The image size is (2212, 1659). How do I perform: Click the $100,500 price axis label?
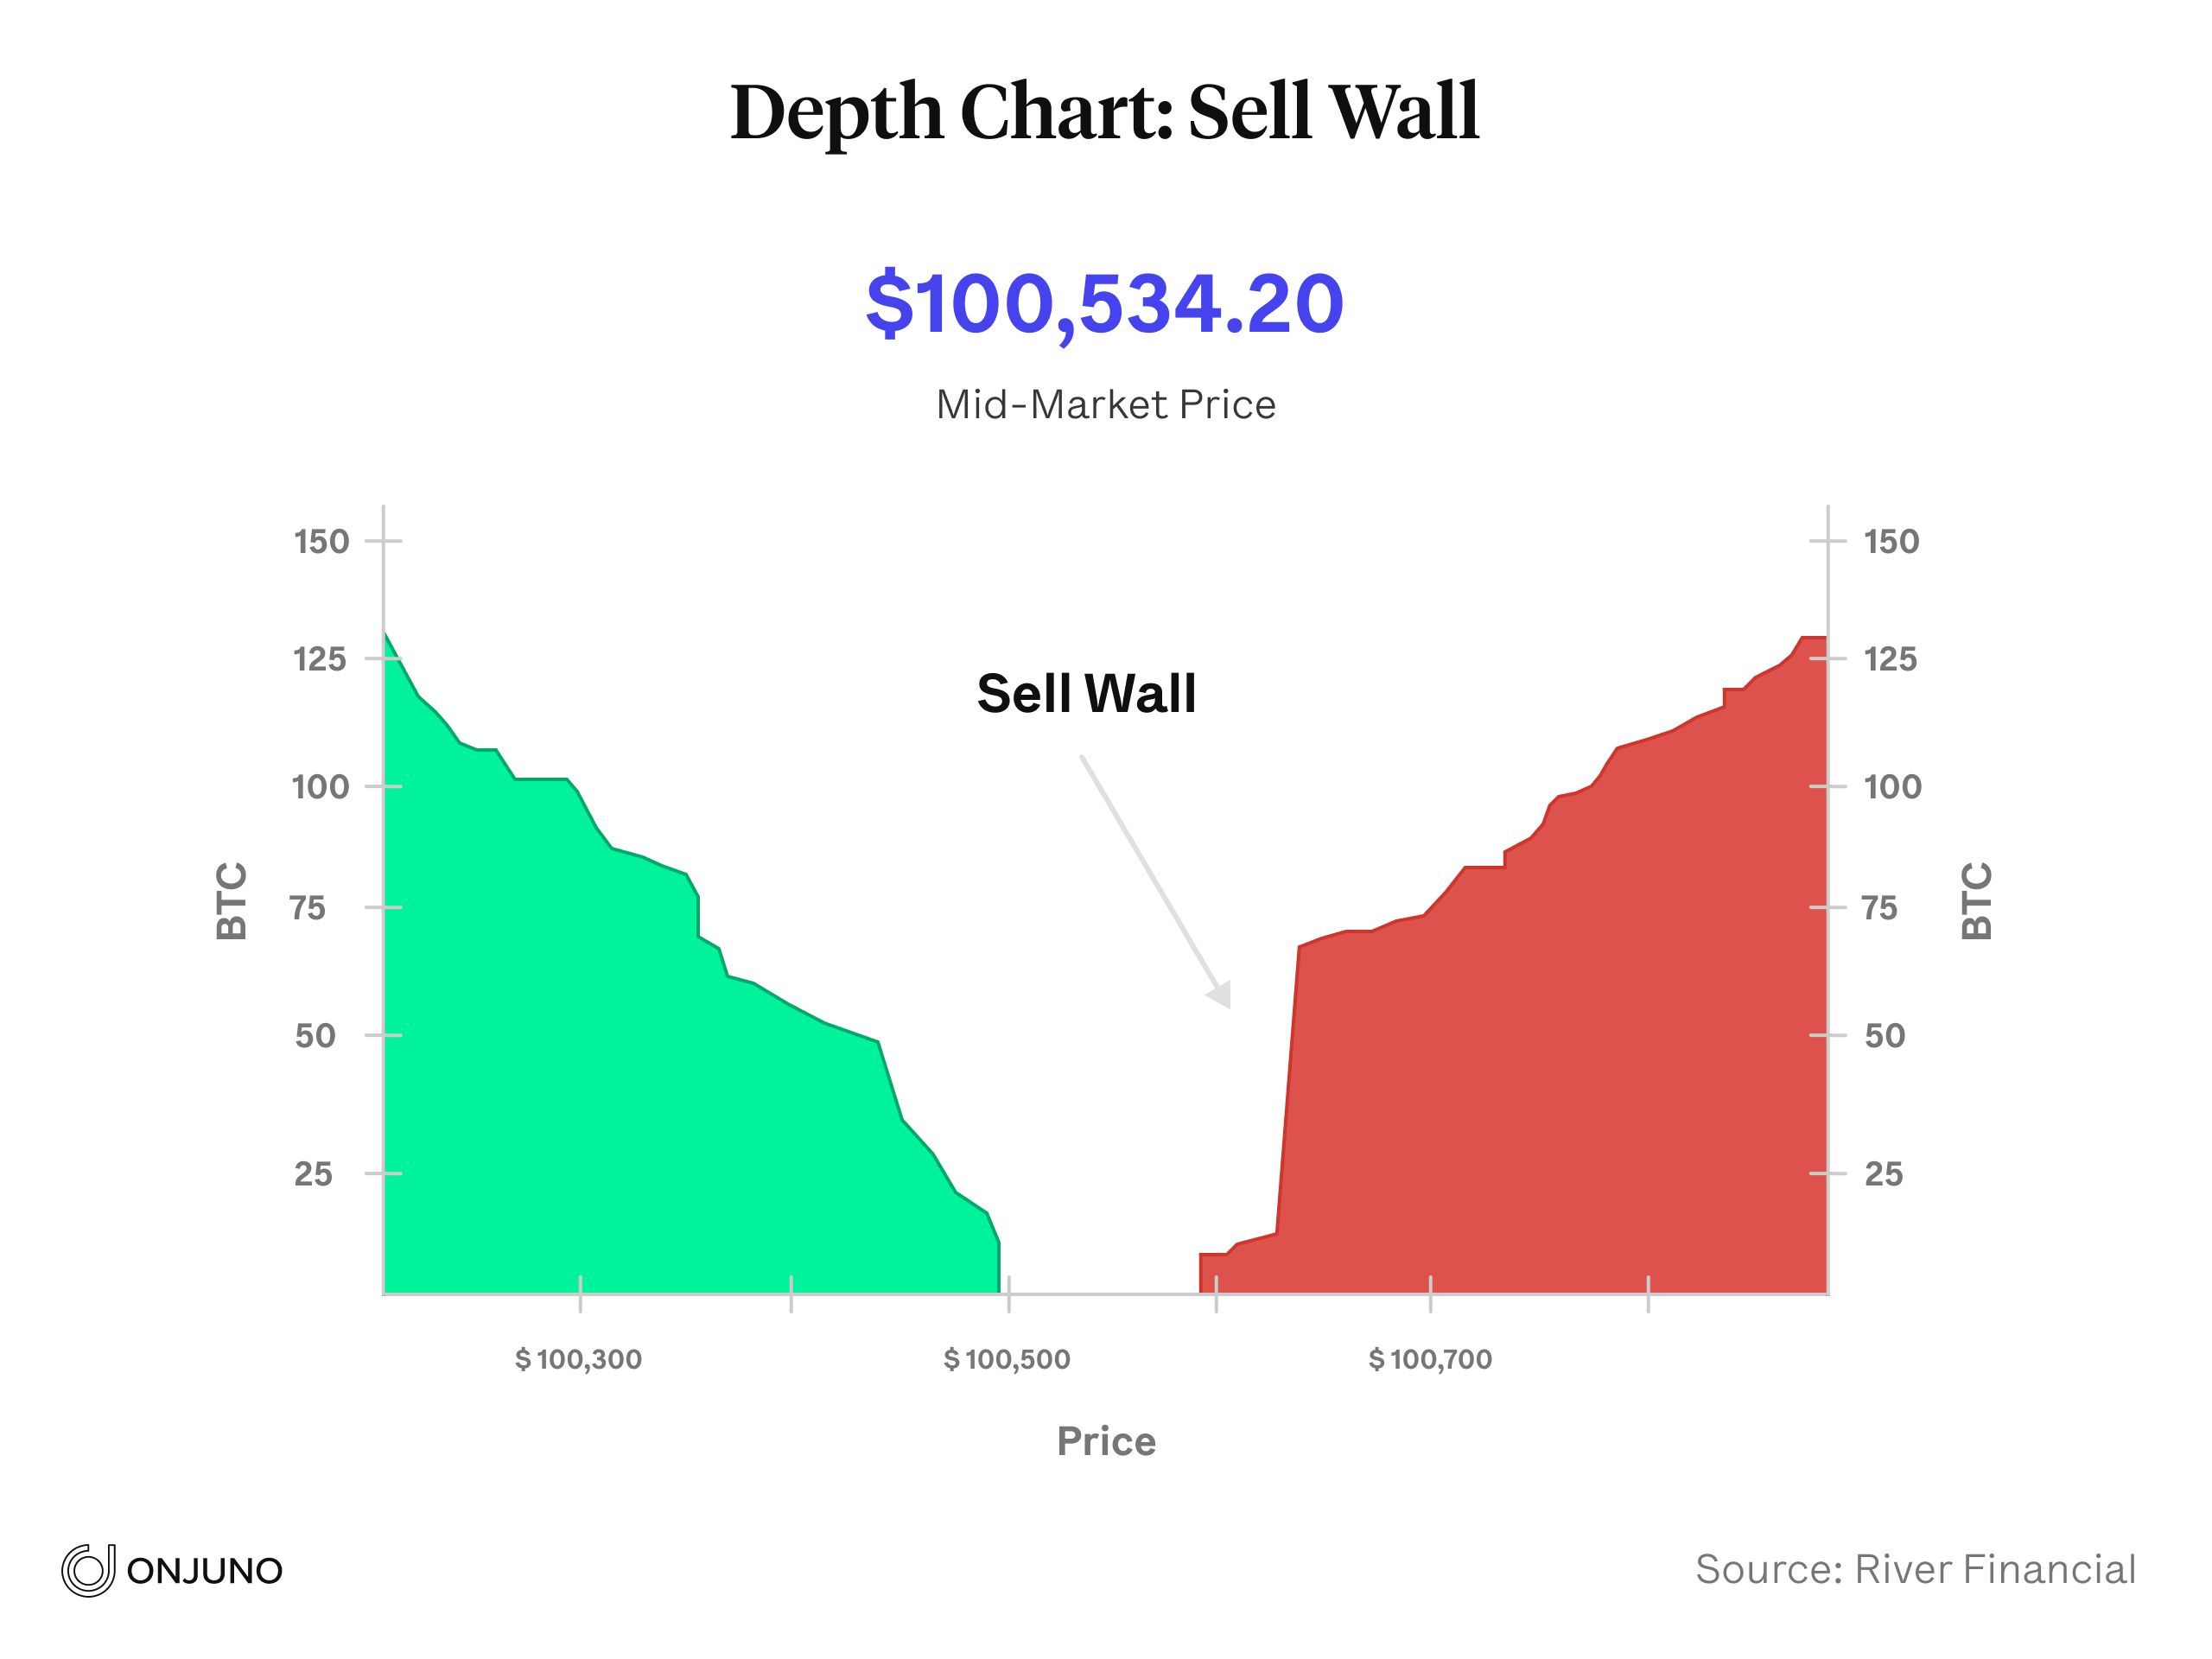pyautogui.click(x=1007, y=1359)
